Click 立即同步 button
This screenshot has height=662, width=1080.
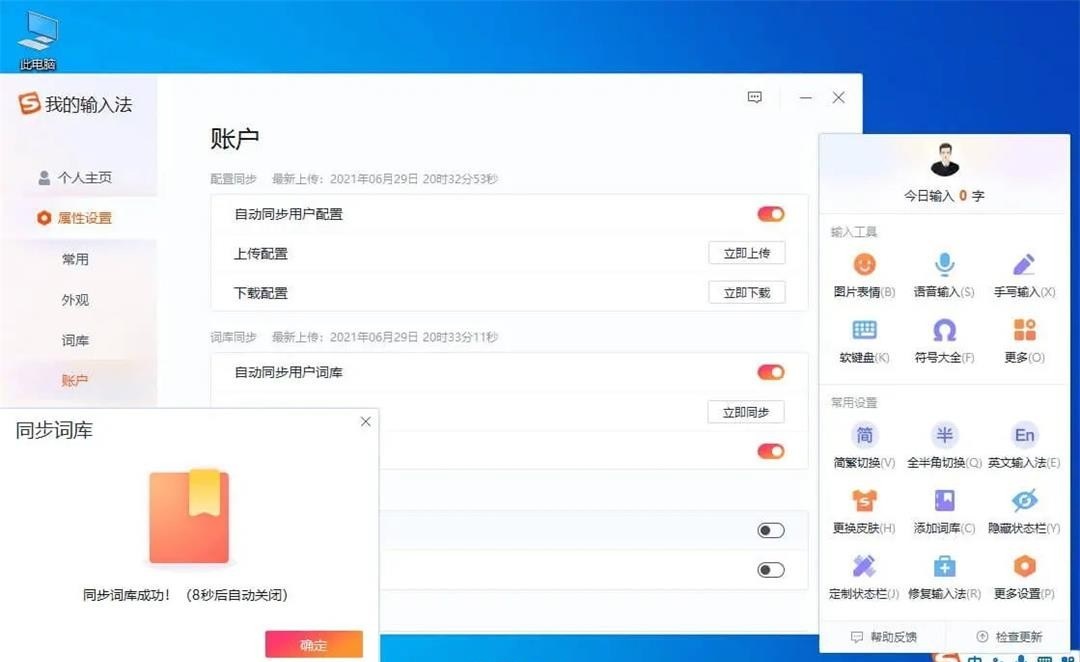click(x=746, y=412)
